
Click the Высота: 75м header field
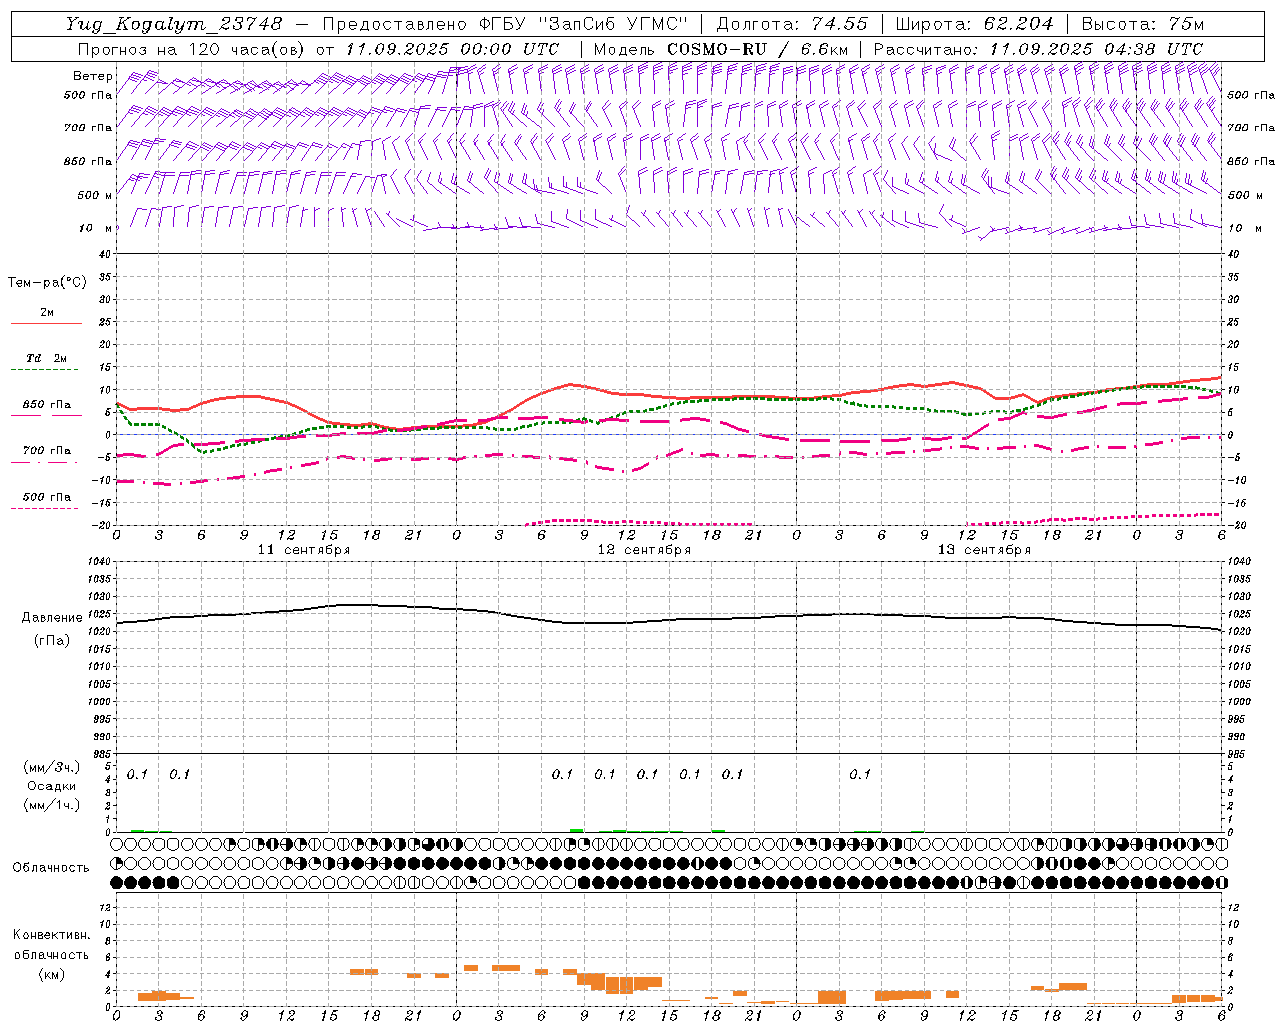coord(1143,24)
